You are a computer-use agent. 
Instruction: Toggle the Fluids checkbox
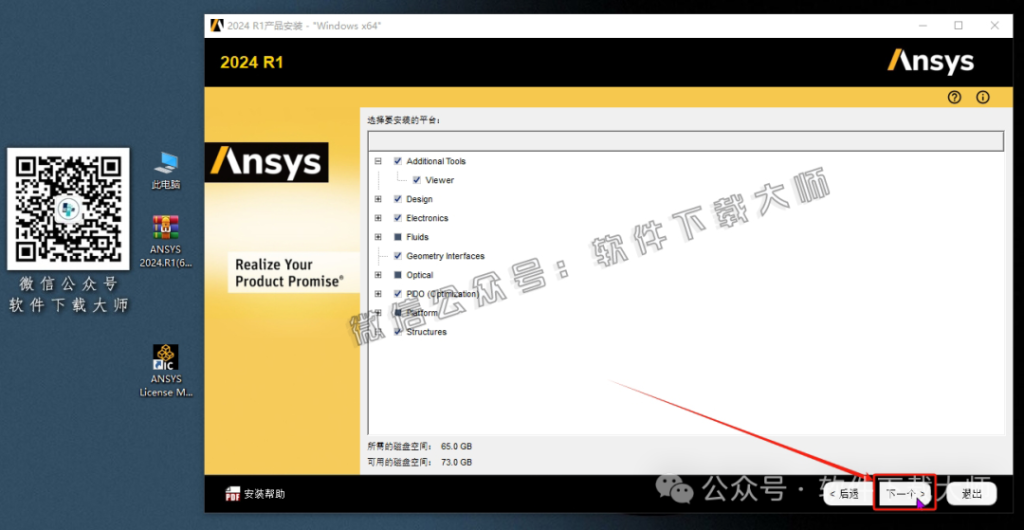pyautogui.click(x=398, y=236)
